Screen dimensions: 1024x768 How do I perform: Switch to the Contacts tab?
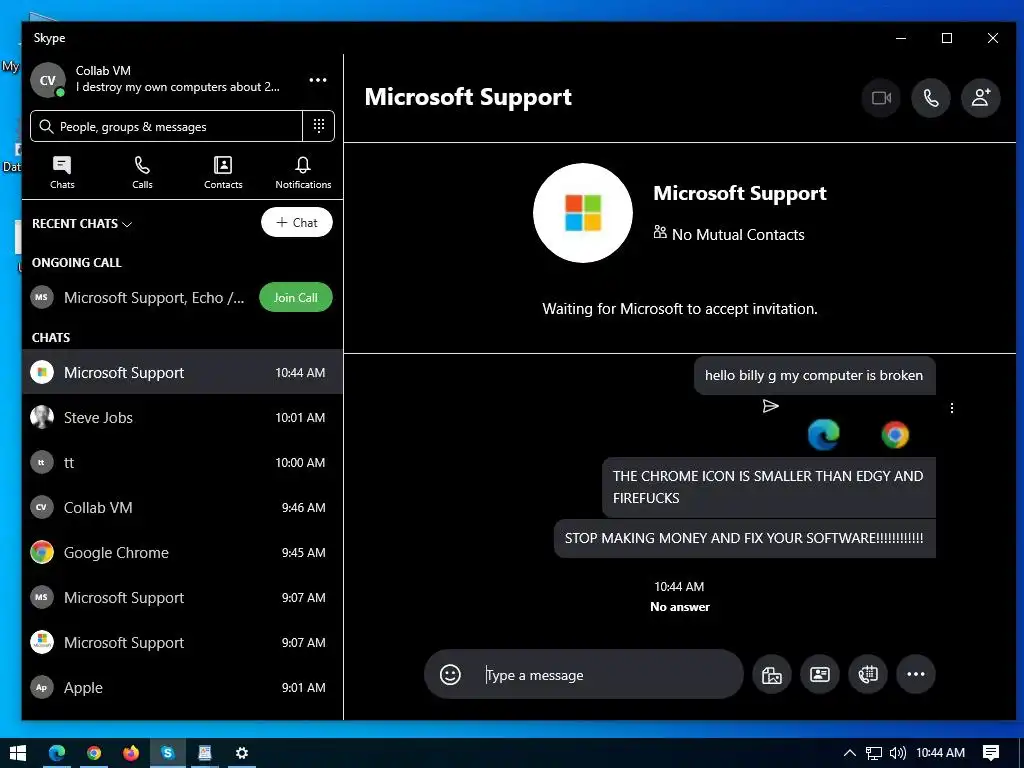coord(223,172)
